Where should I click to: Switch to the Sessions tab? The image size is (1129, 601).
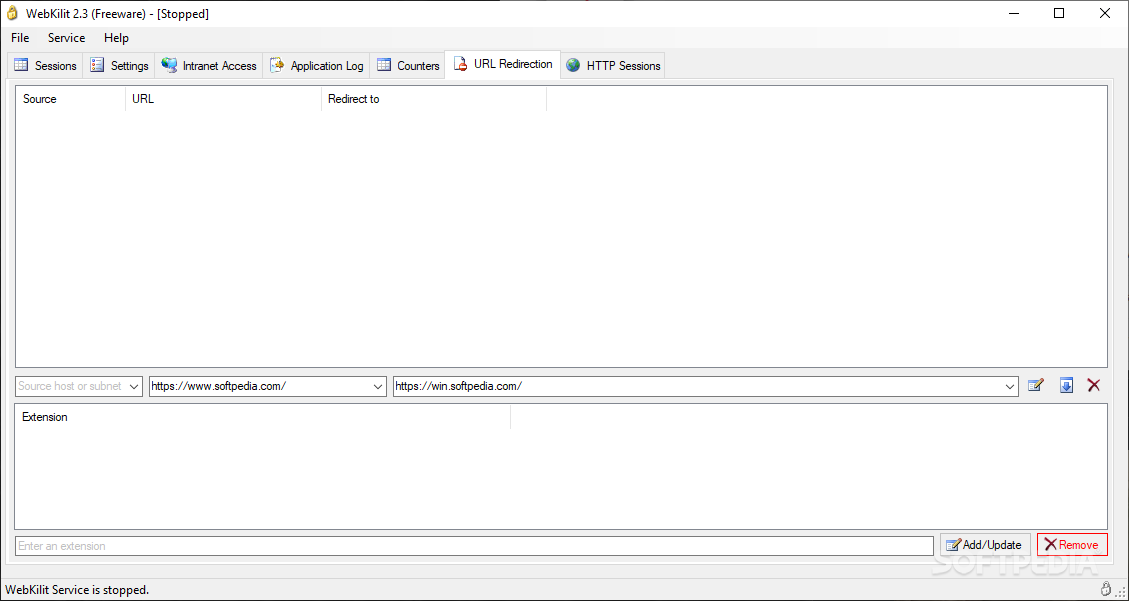45,65
